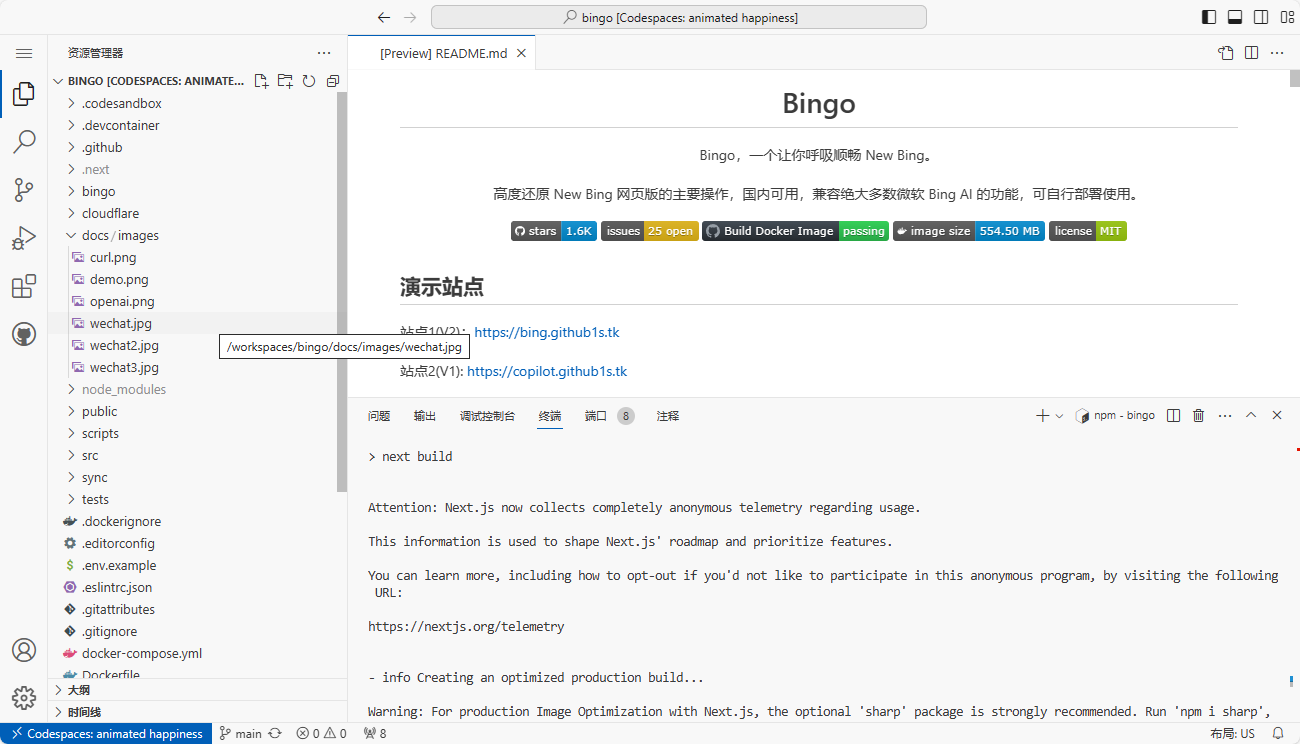The width and height of the screenshot is (1300, 744).
Task: Go forward with the navigation arrow
Action: point(409,17)
